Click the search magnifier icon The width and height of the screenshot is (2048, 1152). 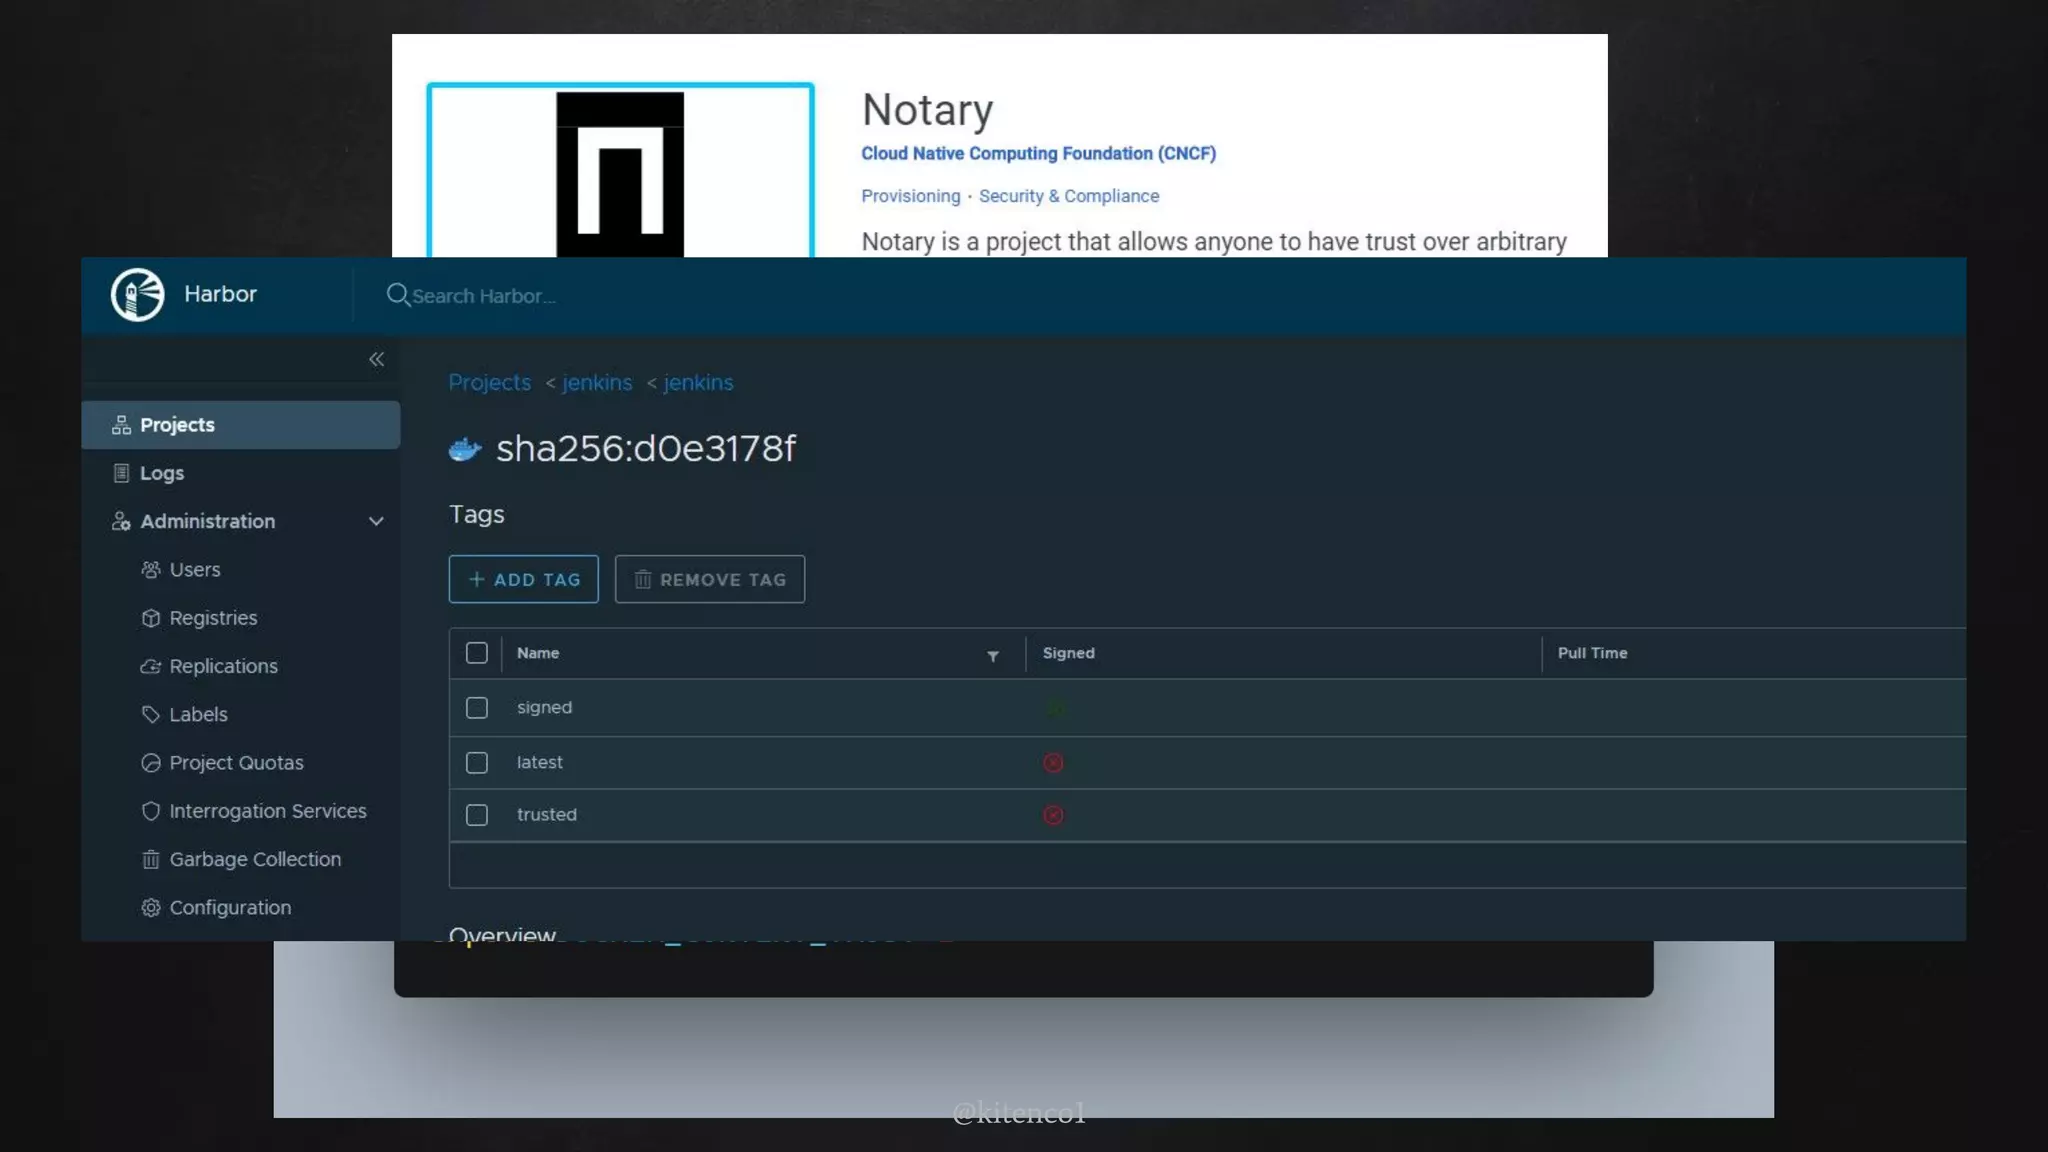[x=397, y=295]
